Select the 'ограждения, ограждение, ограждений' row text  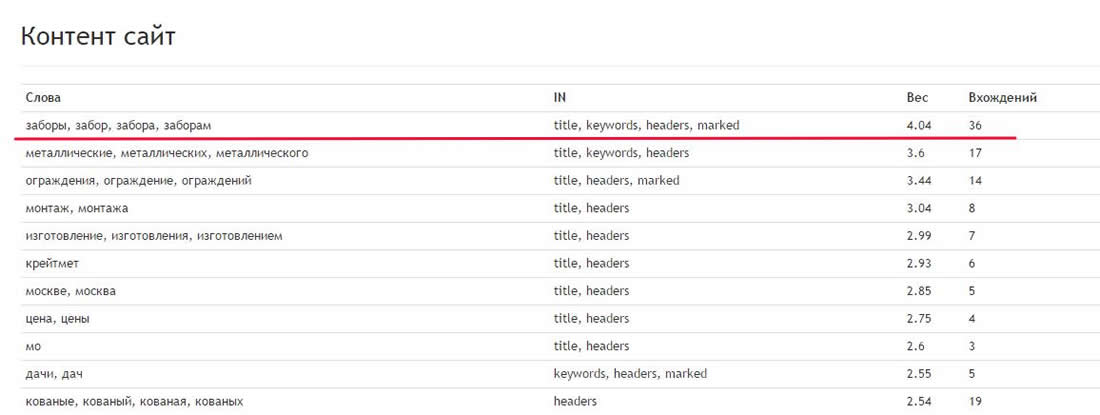[x=138, y=181]
